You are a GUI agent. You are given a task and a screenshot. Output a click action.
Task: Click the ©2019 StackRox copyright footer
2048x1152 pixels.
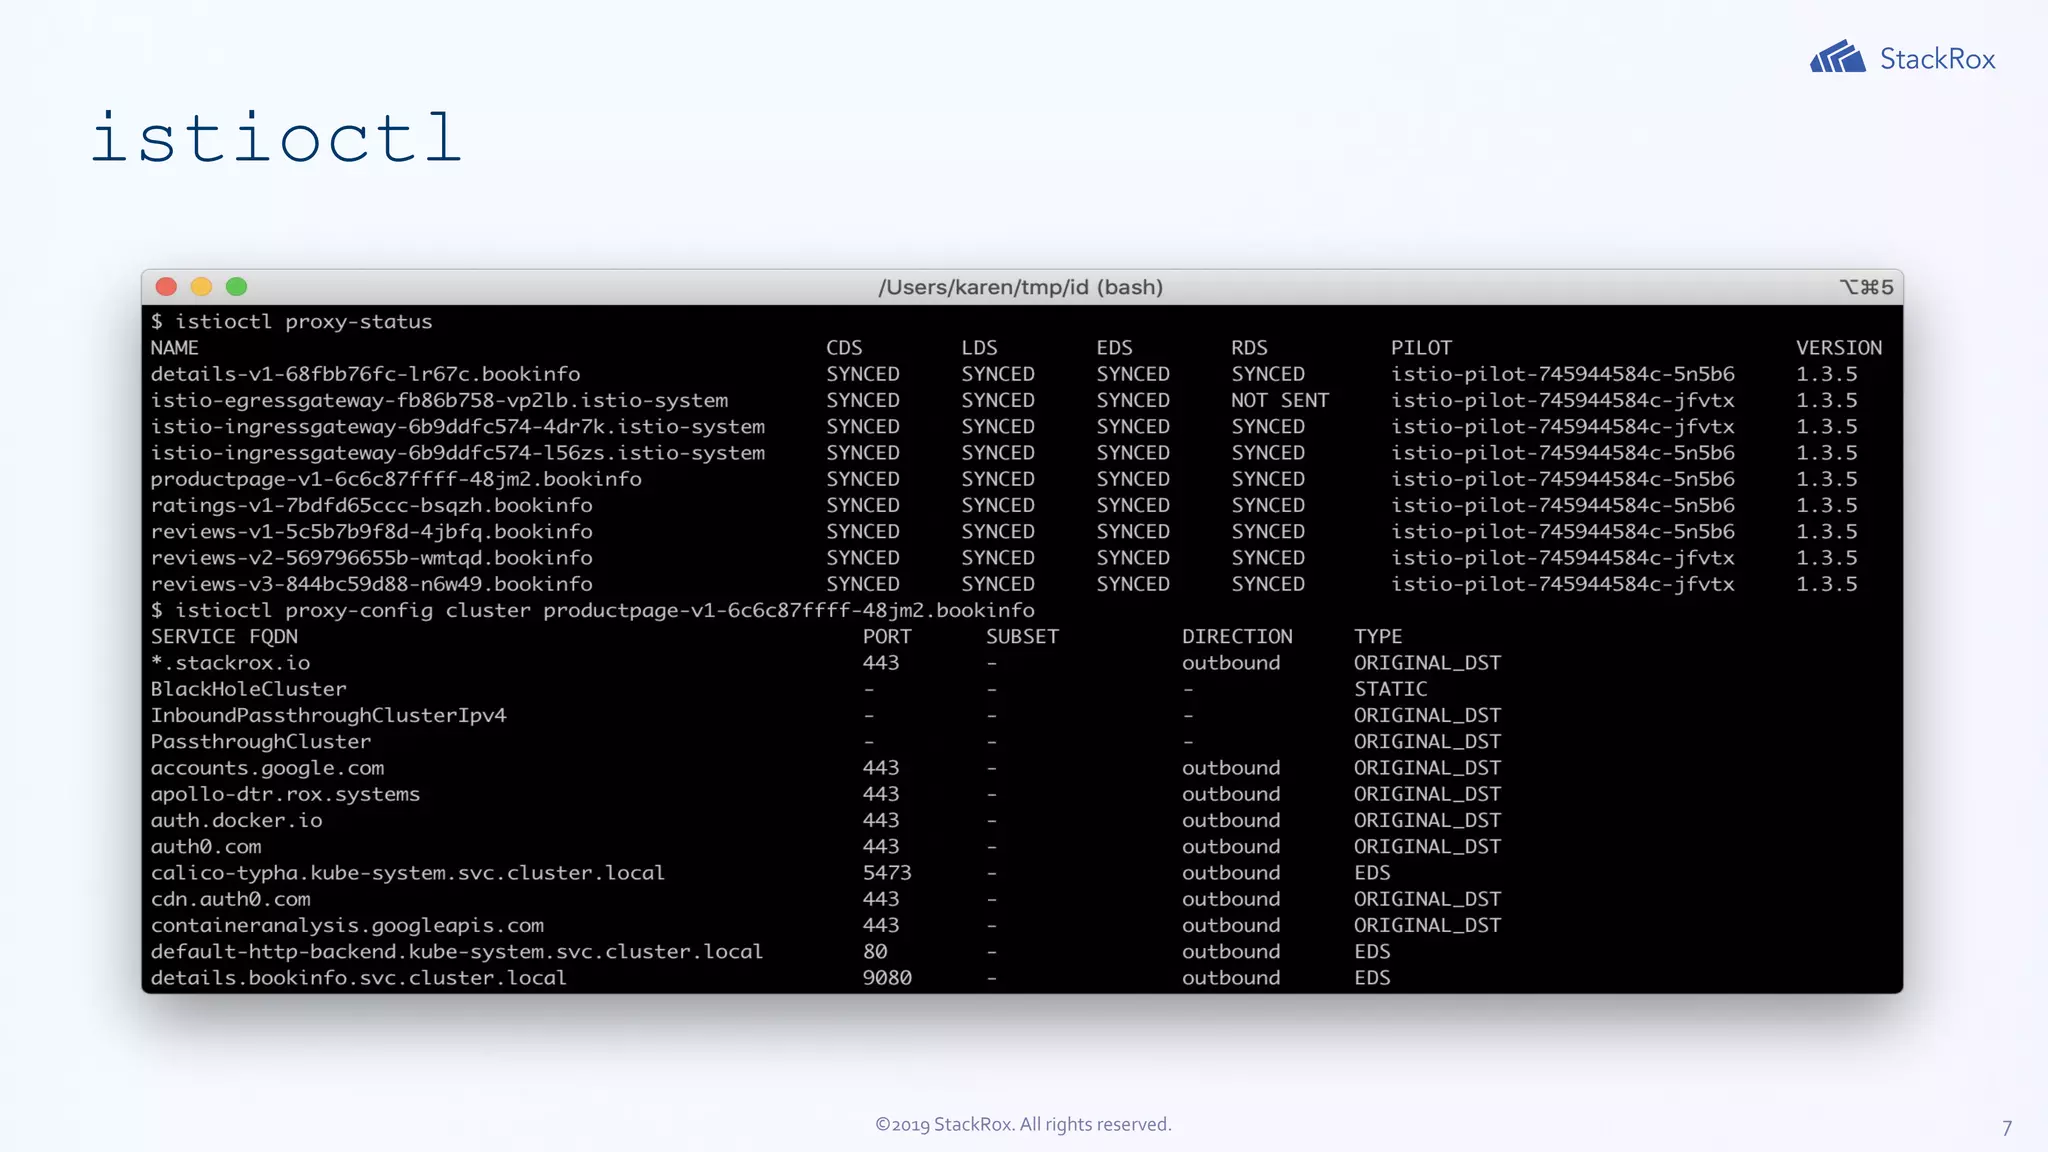(x=1023, y=1124)
